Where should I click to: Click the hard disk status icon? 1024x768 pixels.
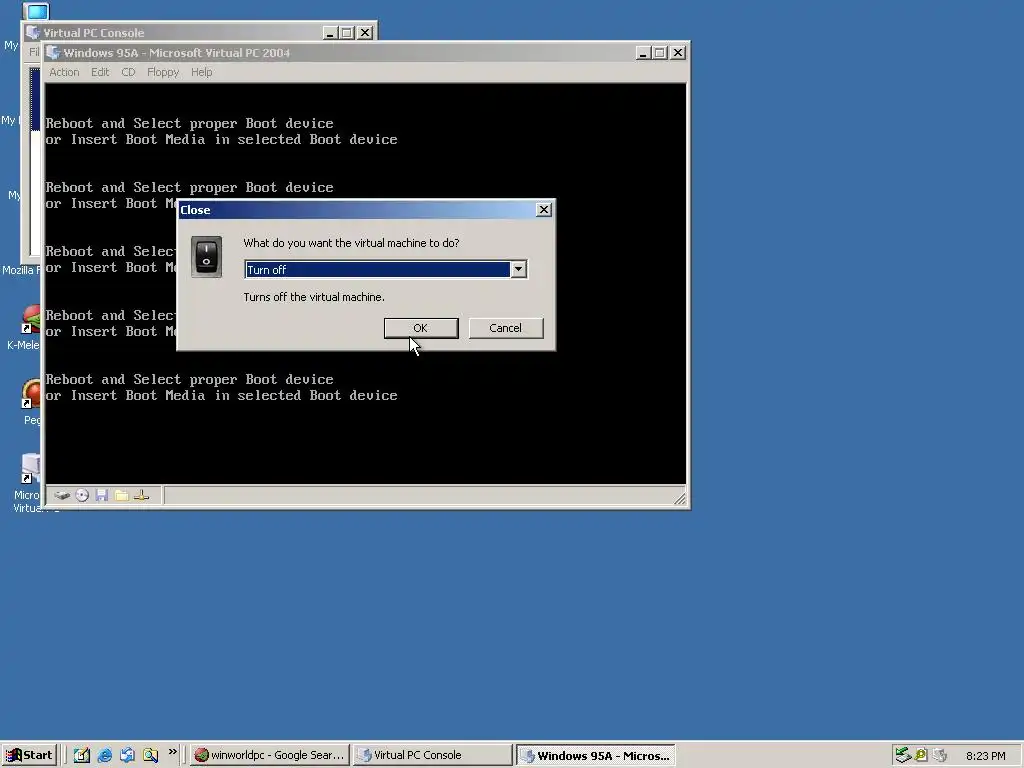(x=62, y=496)
